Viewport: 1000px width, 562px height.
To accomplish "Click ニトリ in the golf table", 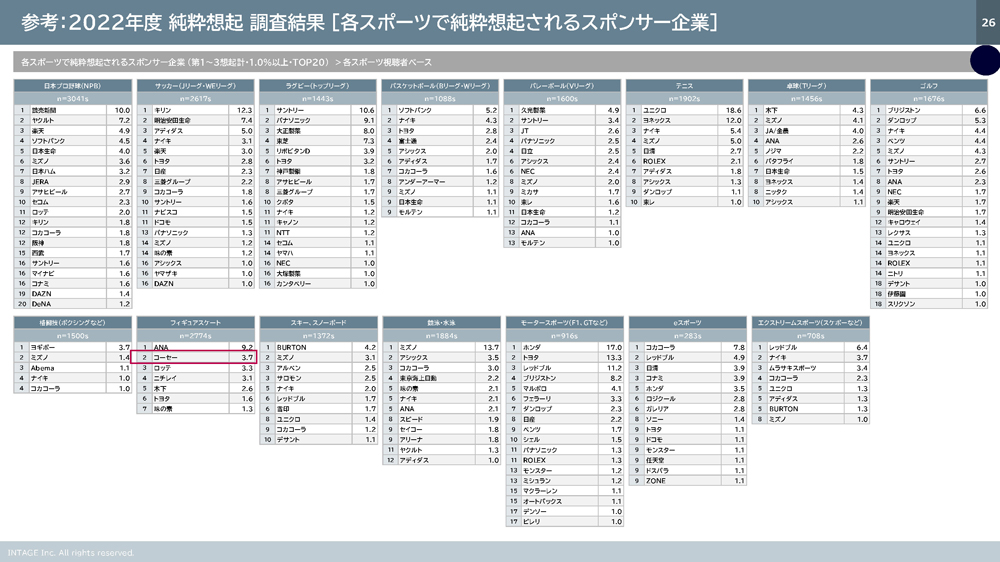I will coord(895,274).
